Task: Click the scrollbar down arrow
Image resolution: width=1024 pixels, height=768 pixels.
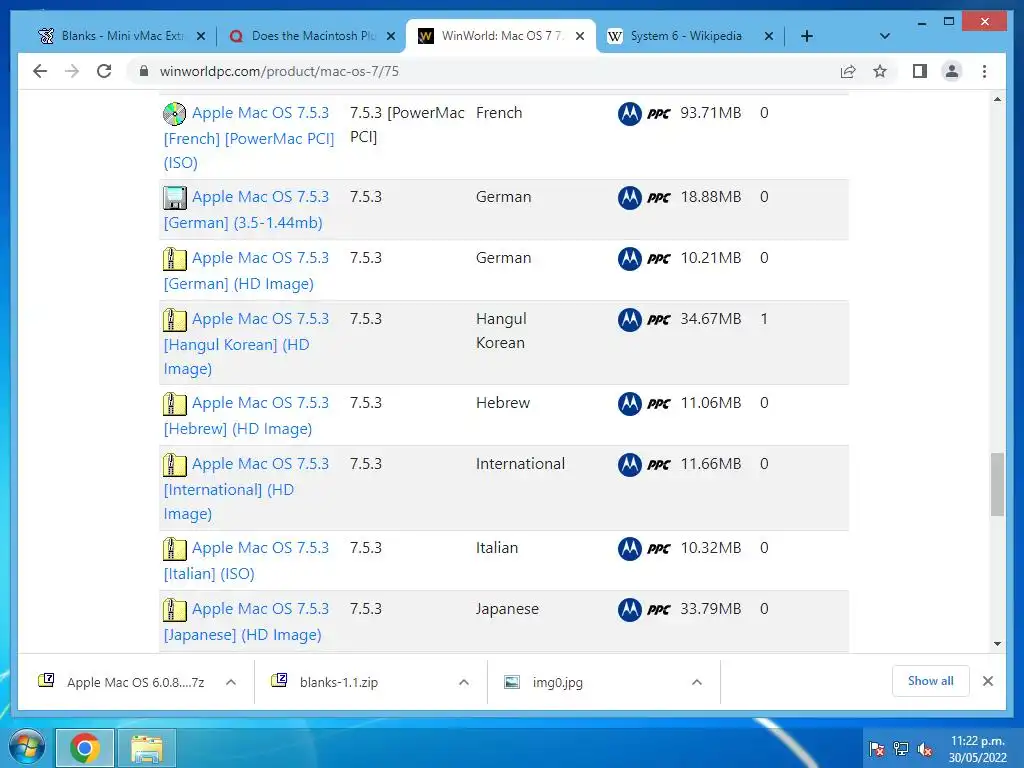Action: coord(997,644)
